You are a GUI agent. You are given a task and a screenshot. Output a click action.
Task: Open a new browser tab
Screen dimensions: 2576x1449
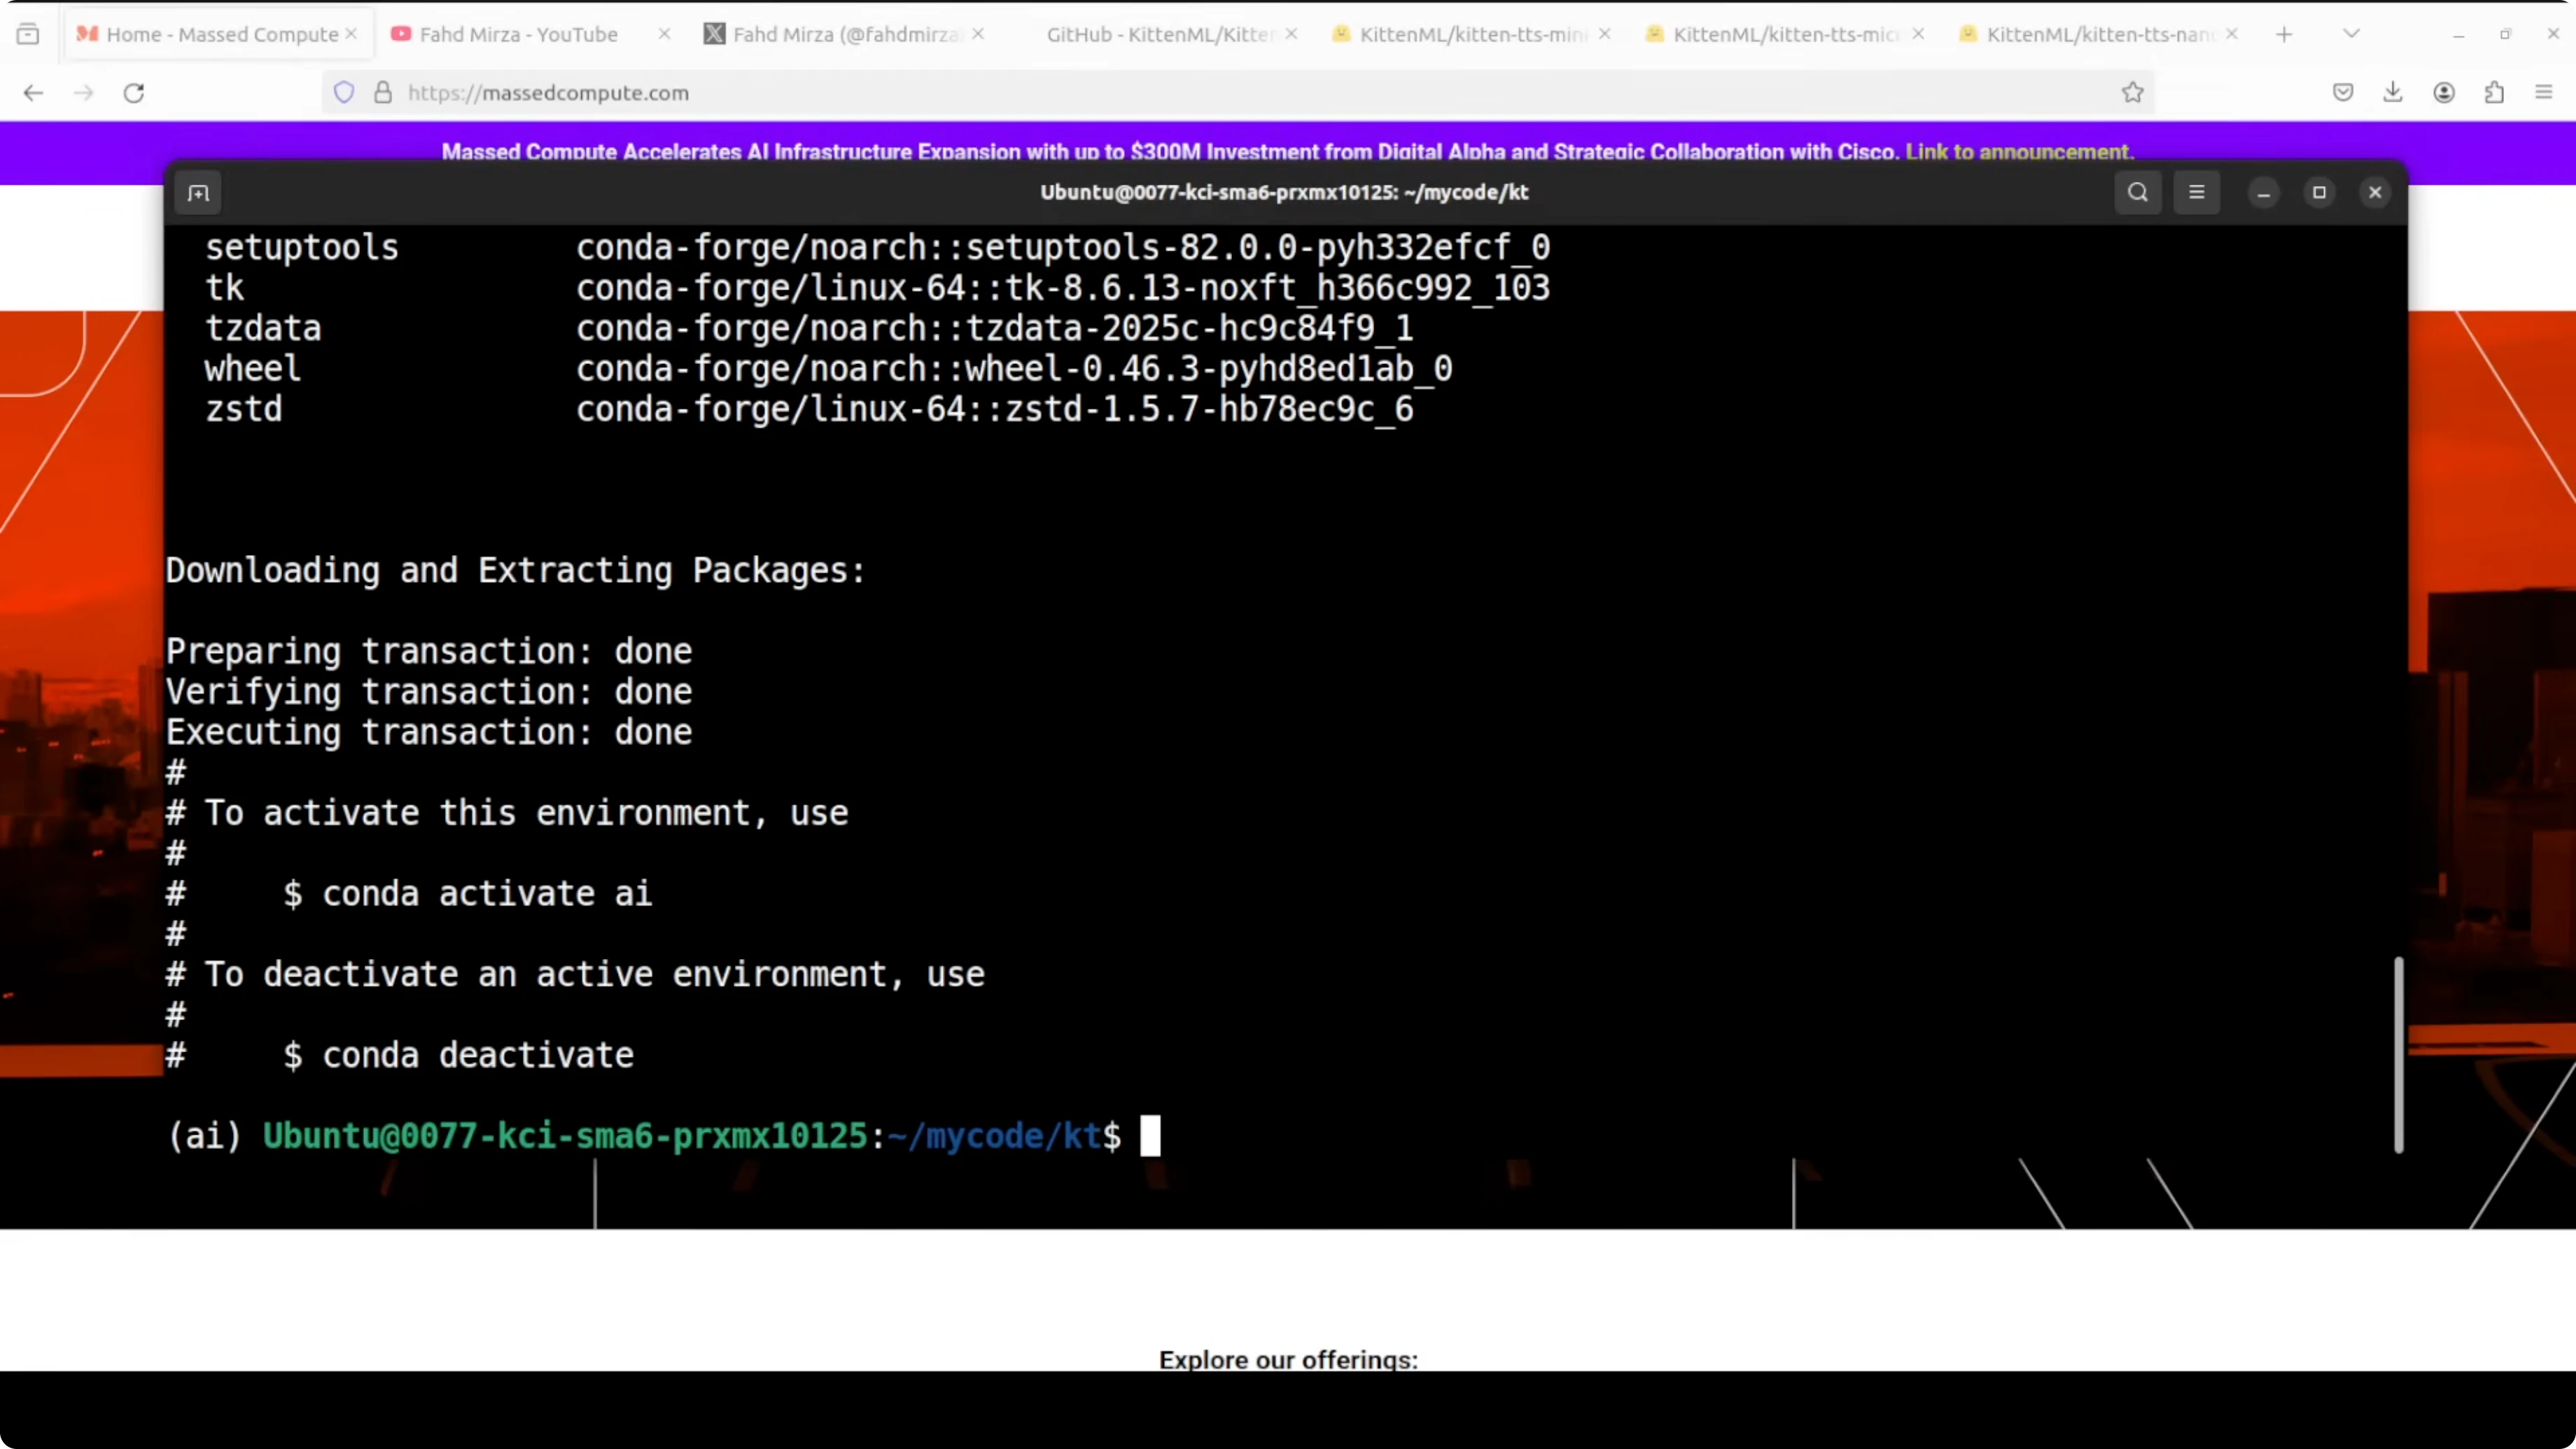click(x=2284, y=34)
